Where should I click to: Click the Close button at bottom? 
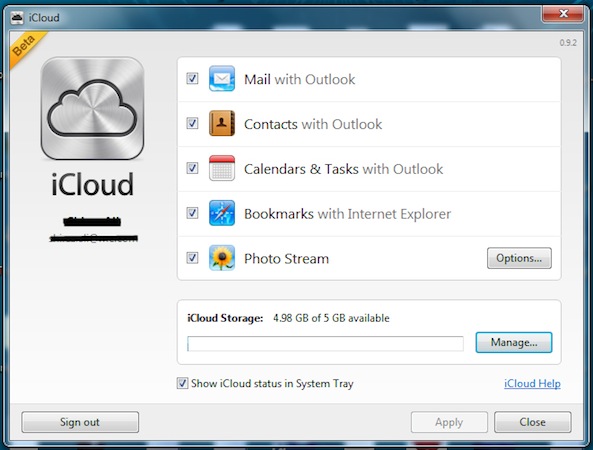click(x=532, y=422)
